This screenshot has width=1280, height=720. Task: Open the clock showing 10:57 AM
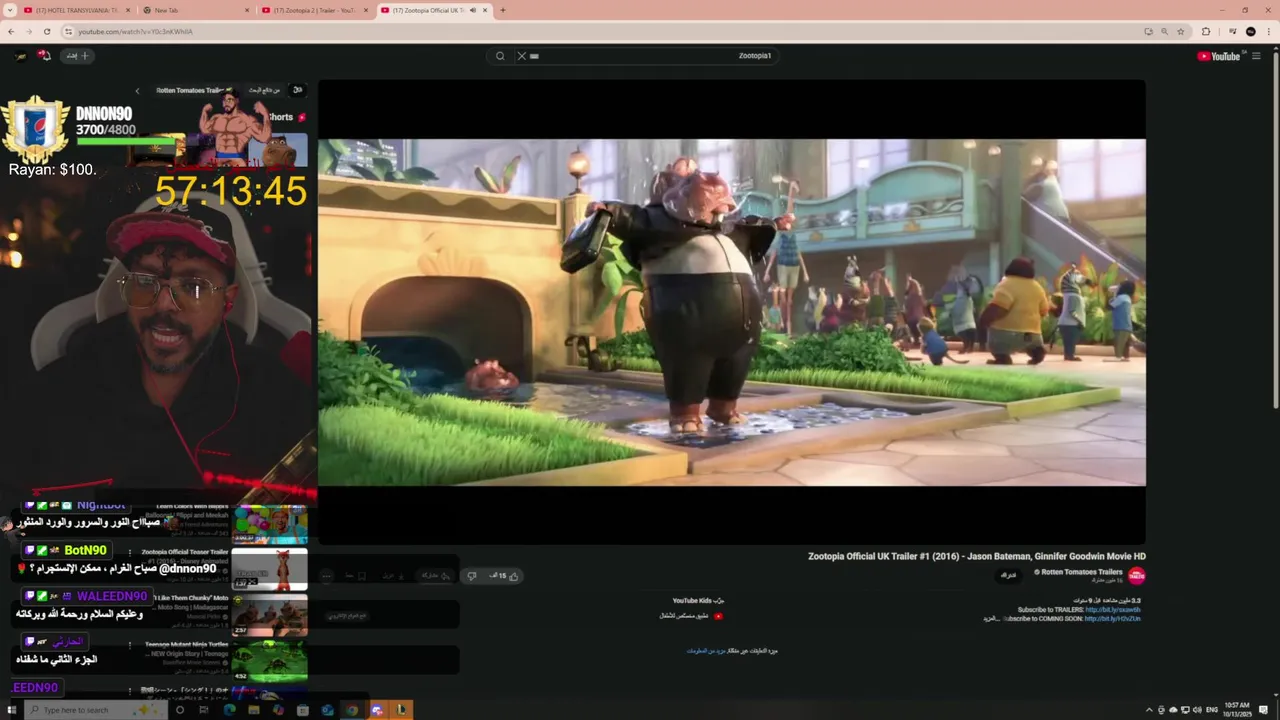1237,710
